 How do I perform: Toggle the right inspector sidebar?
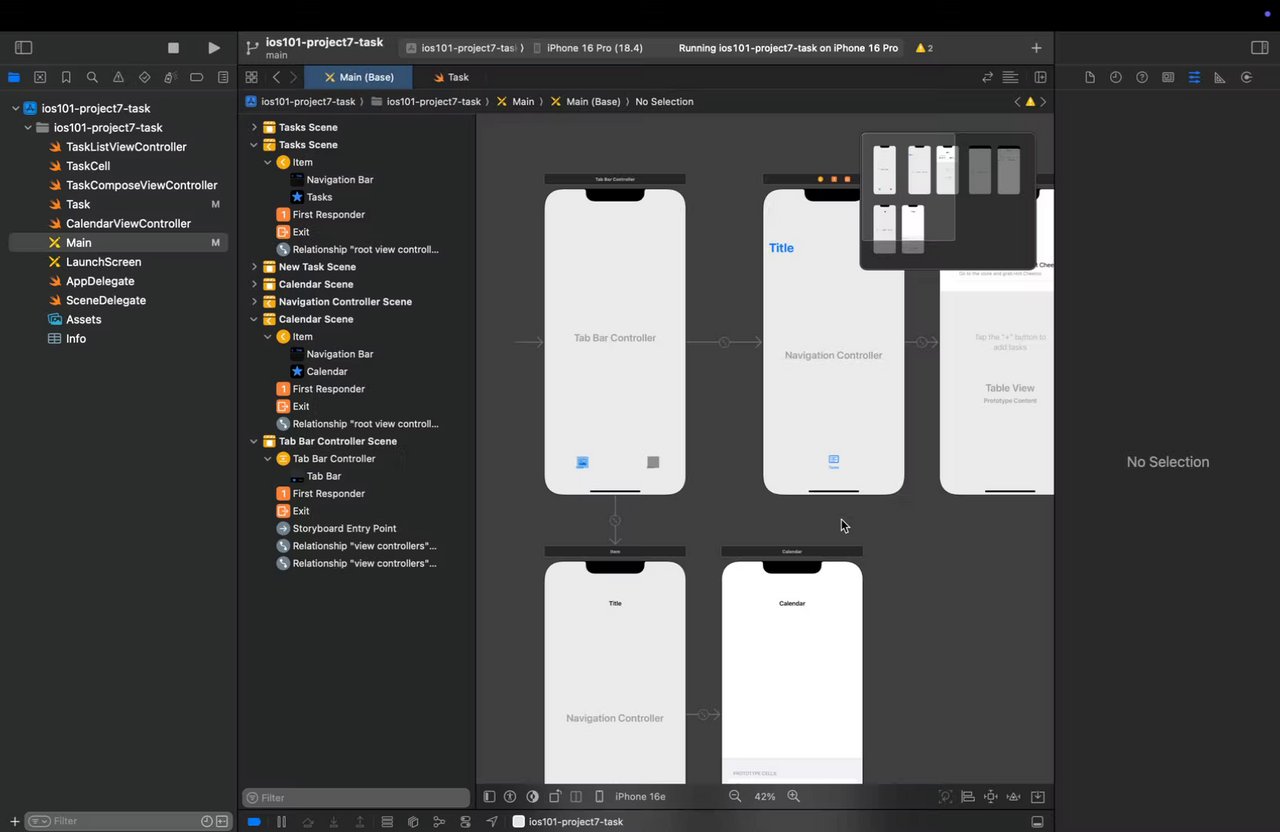tap(1259, 48)
